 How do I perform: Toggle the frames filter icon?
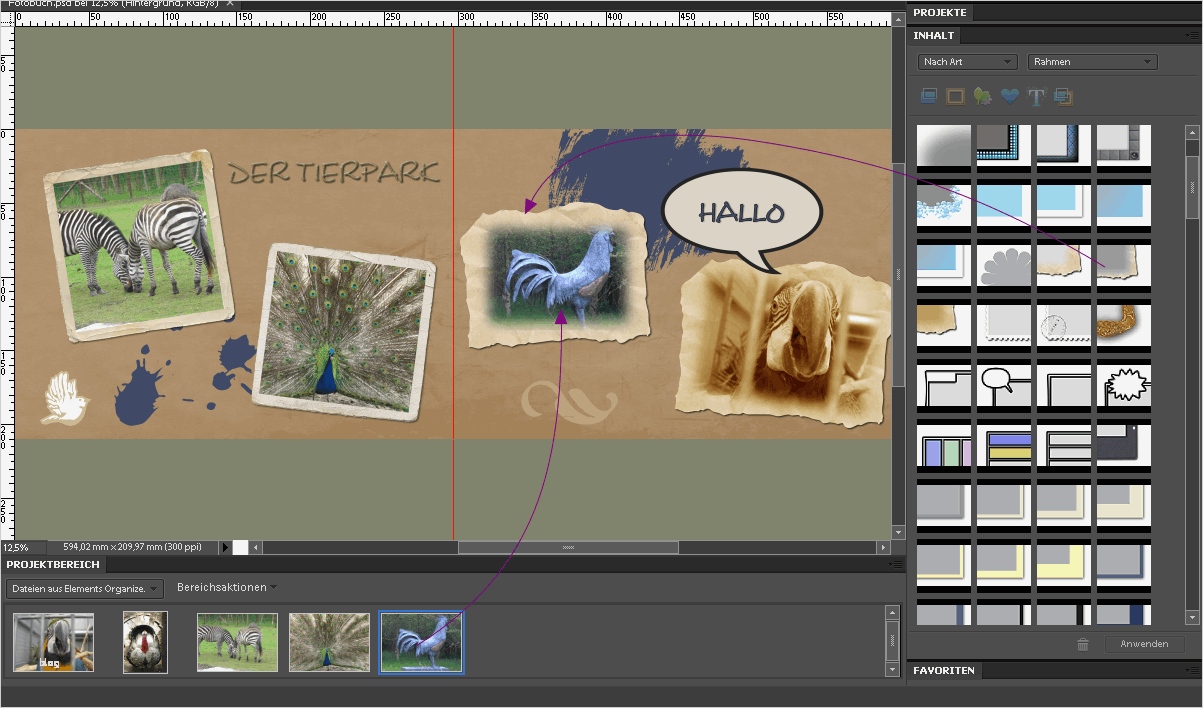click(955, 96)
